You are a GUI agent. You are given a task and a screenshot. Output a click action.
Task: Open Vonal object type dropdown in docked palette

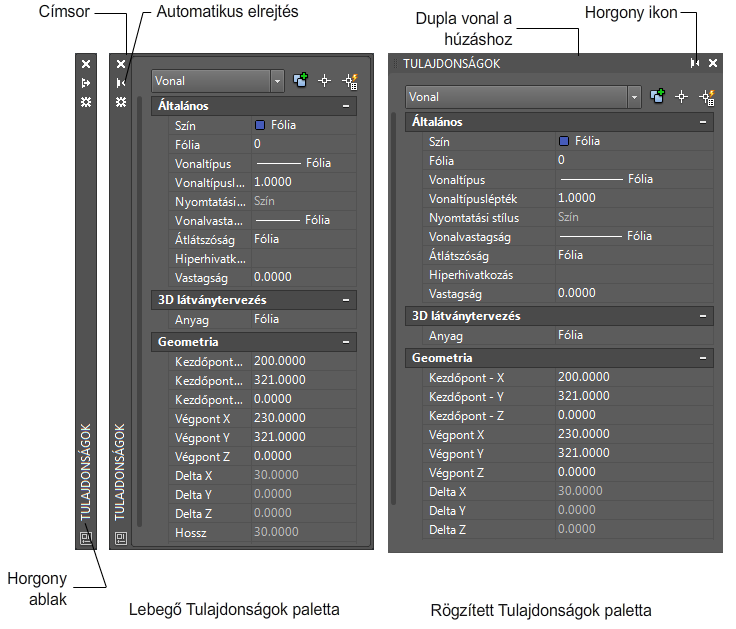tap(634, 97)
